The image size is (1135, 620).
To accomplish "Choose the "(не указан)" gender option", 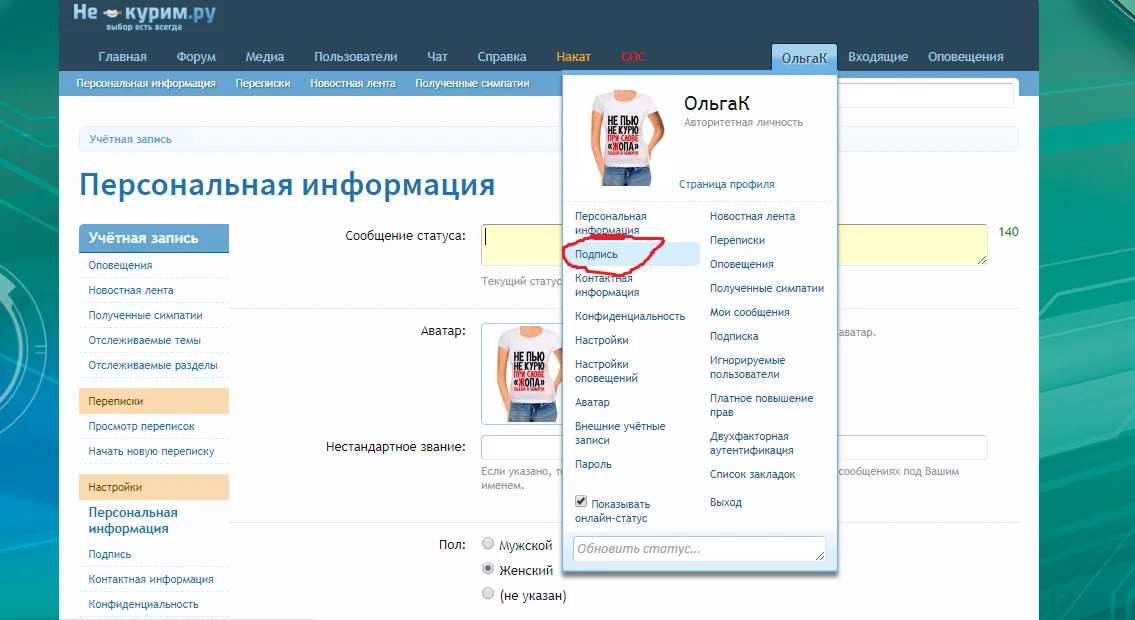I will [x=487, y=594].
